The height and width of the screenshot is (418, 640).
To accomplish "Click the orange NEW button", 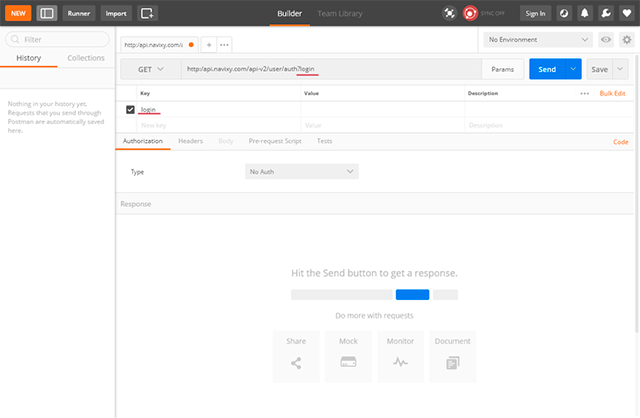I will pos(18,13).
